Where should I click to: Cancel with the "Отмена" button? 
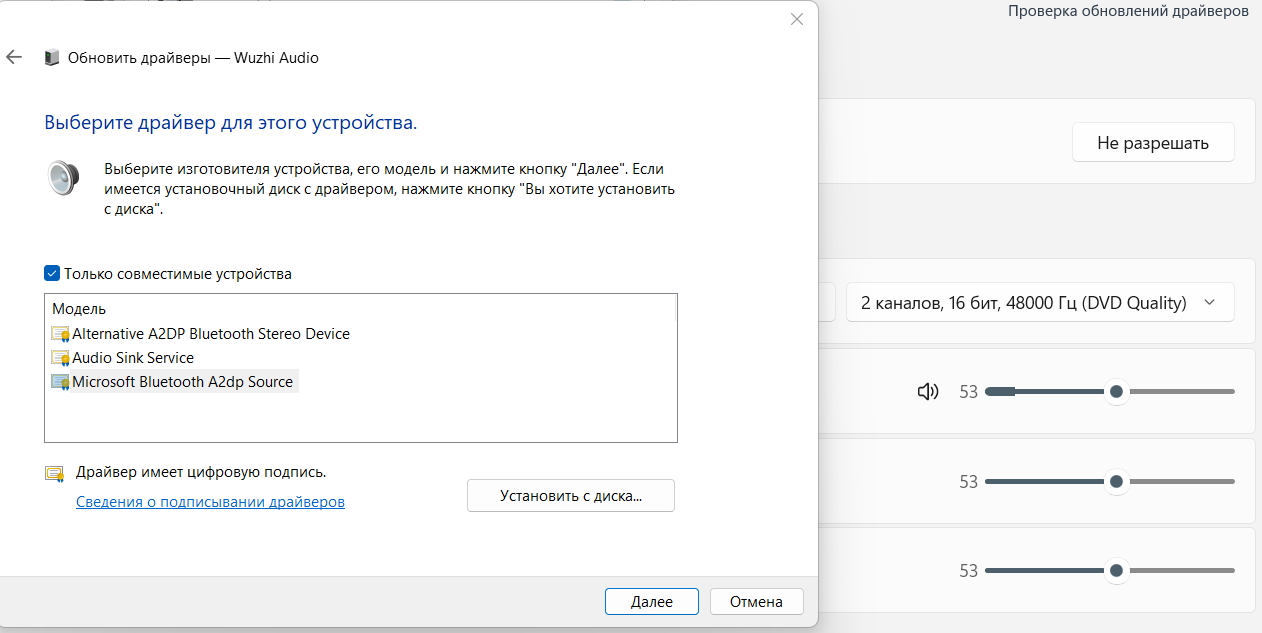pos(756,601)
